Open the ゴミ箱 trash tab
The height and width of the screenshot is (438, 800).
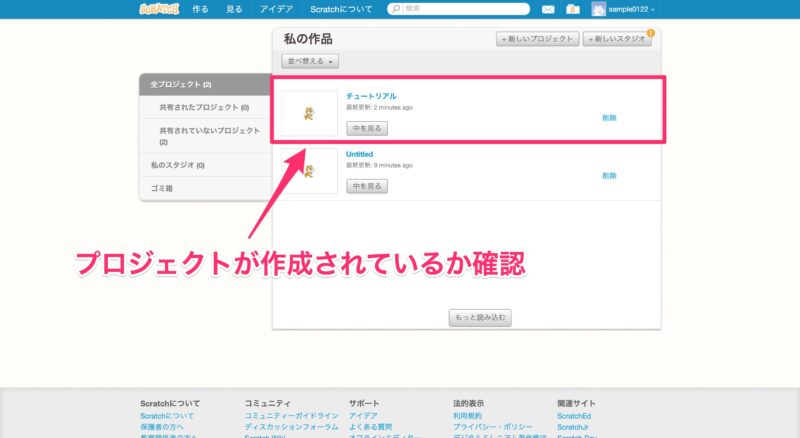(162, 188)
